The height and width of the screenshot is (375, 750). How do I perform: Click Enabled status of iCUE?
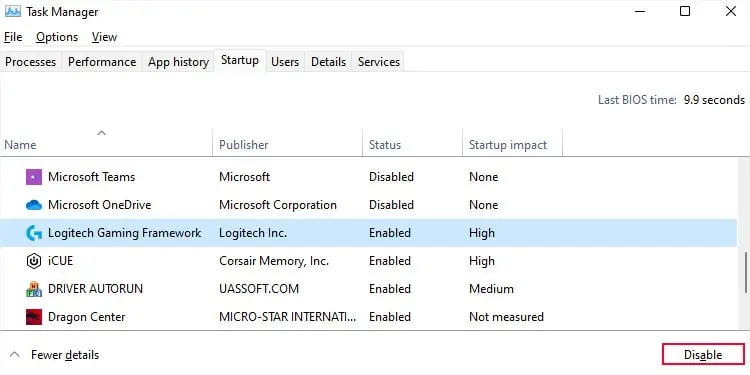click(390, 261)
